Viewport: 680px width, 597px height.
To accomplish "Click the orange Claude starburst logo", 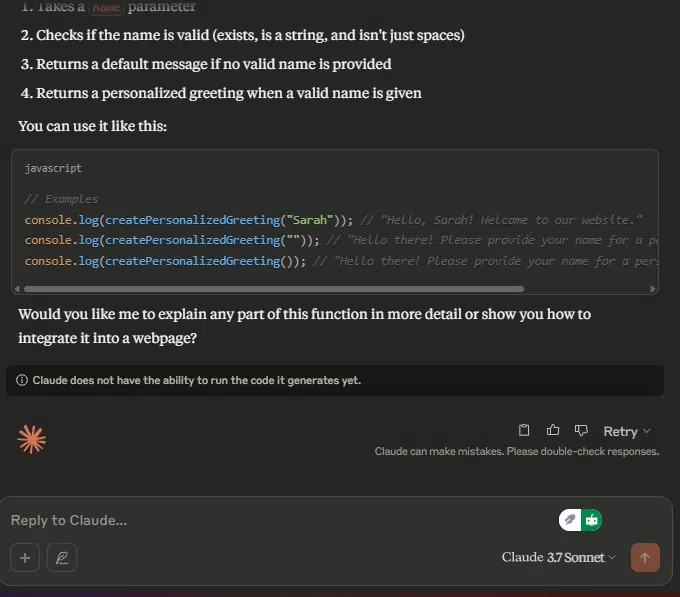I will point(32,439).
